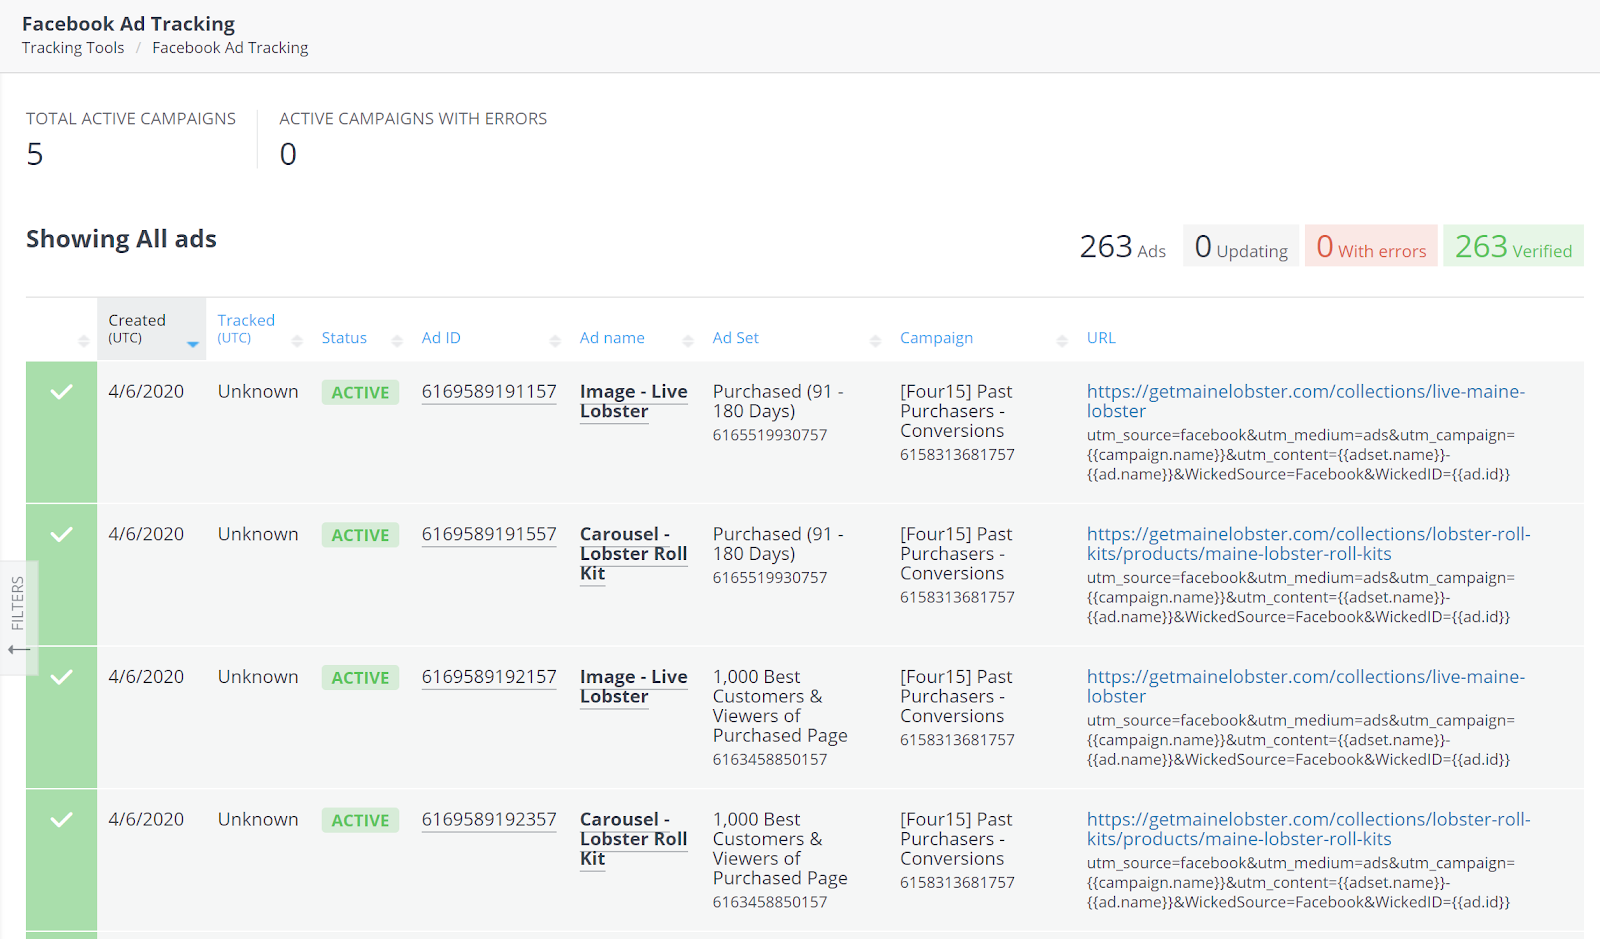Sort ads by Ad ID column header
Screen dimensions: 1600x939
point(441,338)
